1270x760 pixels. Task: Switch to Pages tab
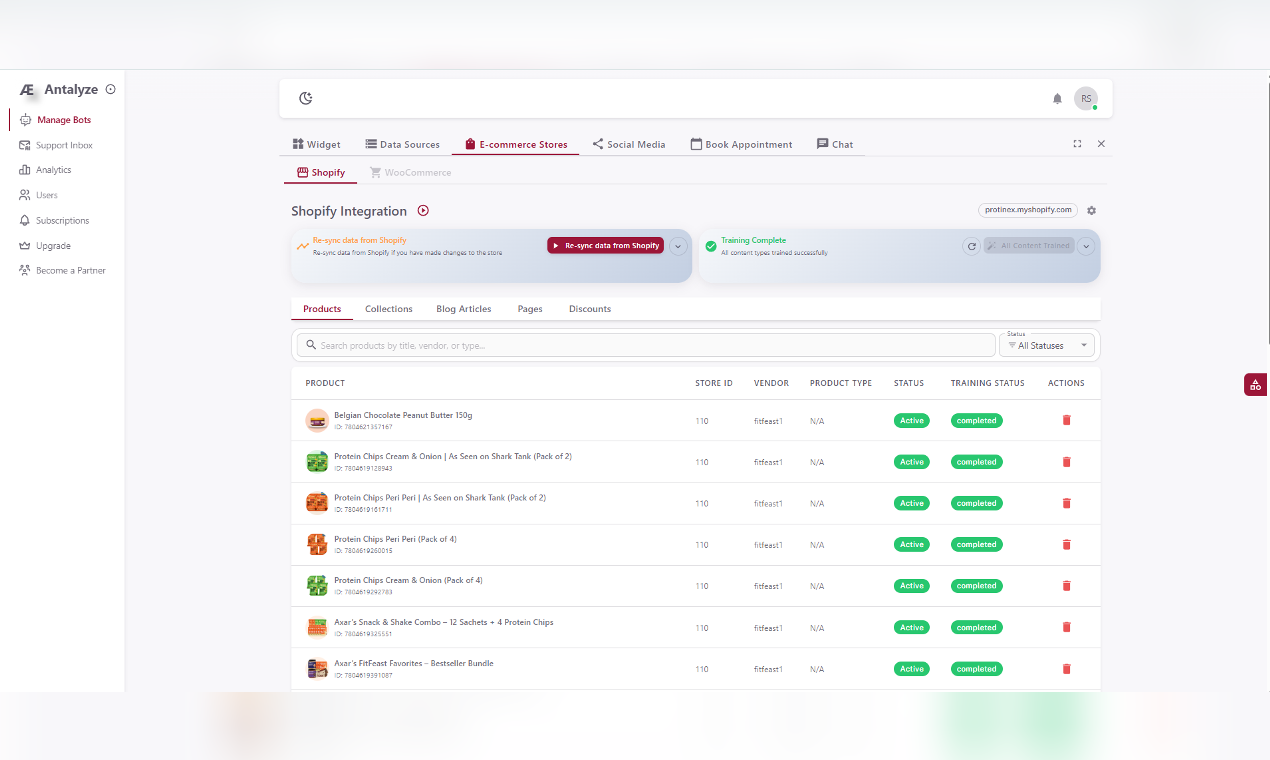pyautogui.click(x=530, y=309)
